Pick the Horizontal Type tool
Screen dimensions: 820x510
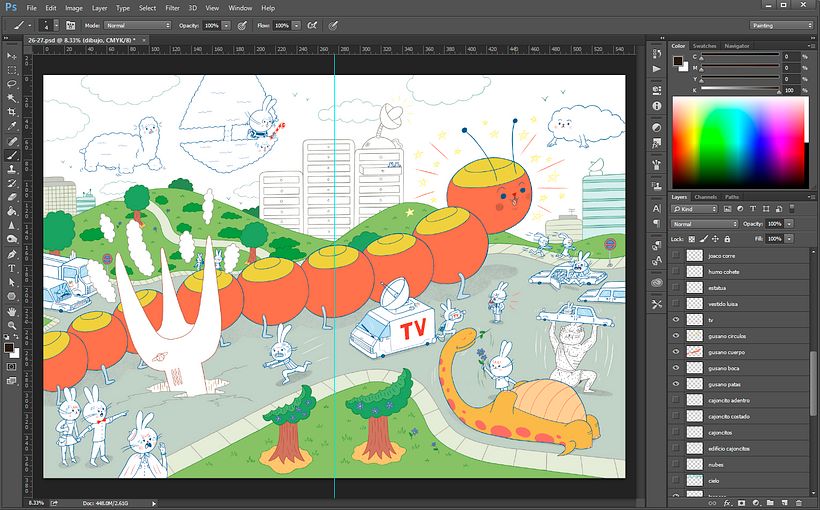click(x=12, y=268)
